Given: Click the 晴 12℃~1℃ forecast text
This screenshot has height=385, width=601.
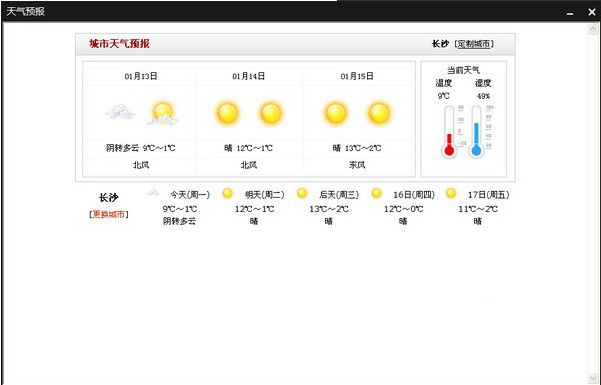Looking at the screenshot, I should click(x=249, y=148).
